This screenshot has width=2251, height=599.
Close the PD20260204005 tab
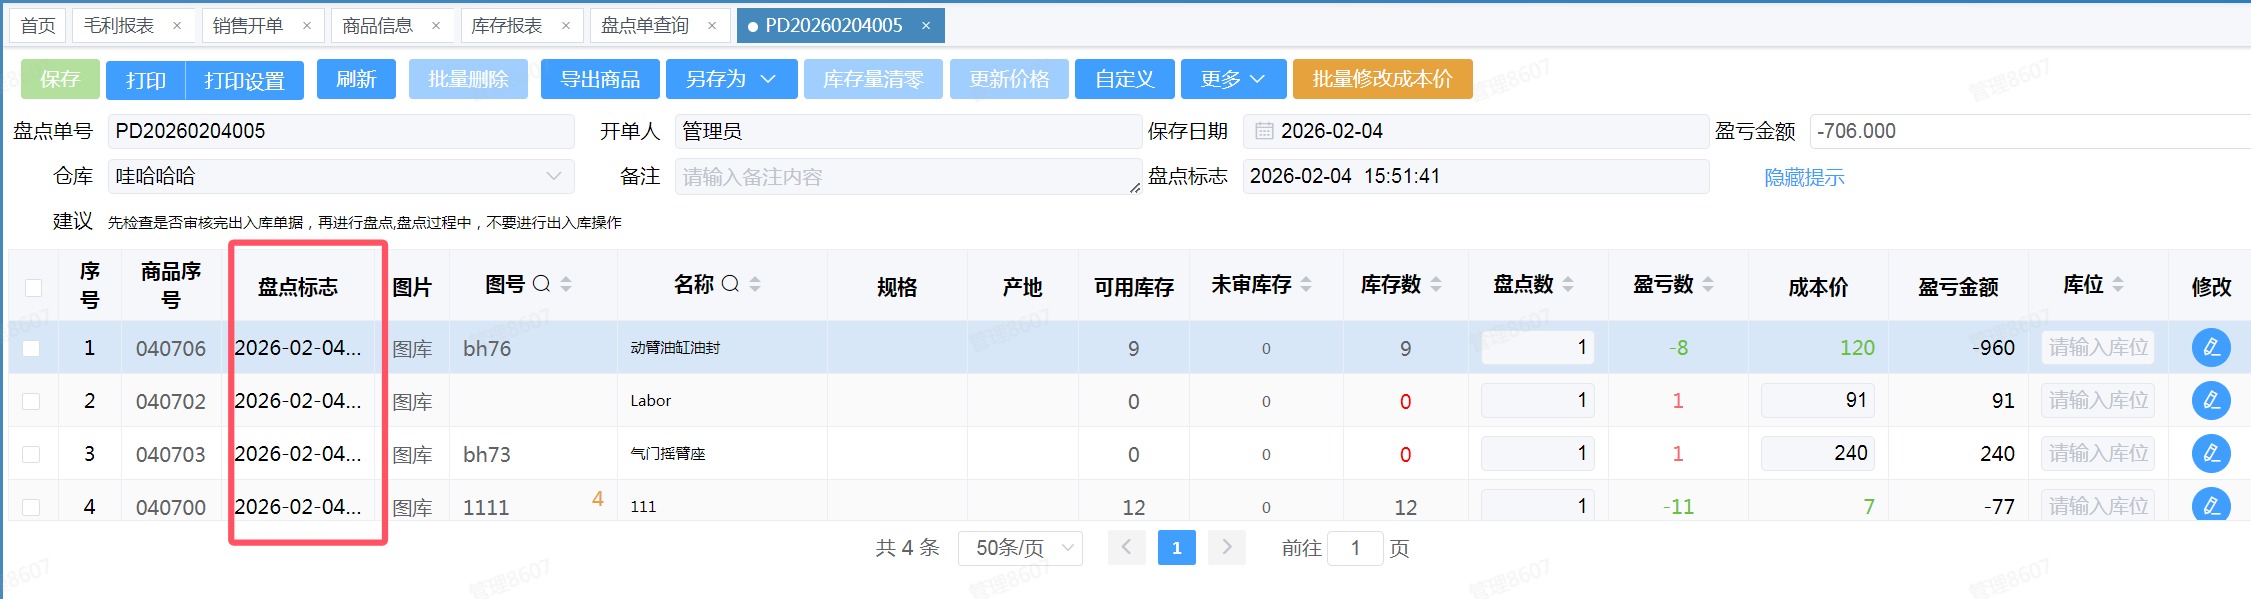926,26
